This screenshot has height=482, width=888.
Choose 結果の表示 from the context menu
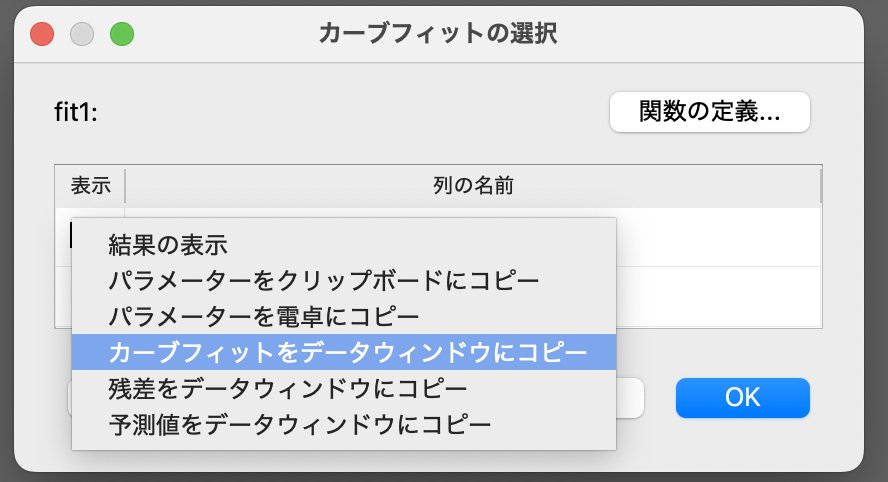(x=168, y=244)
